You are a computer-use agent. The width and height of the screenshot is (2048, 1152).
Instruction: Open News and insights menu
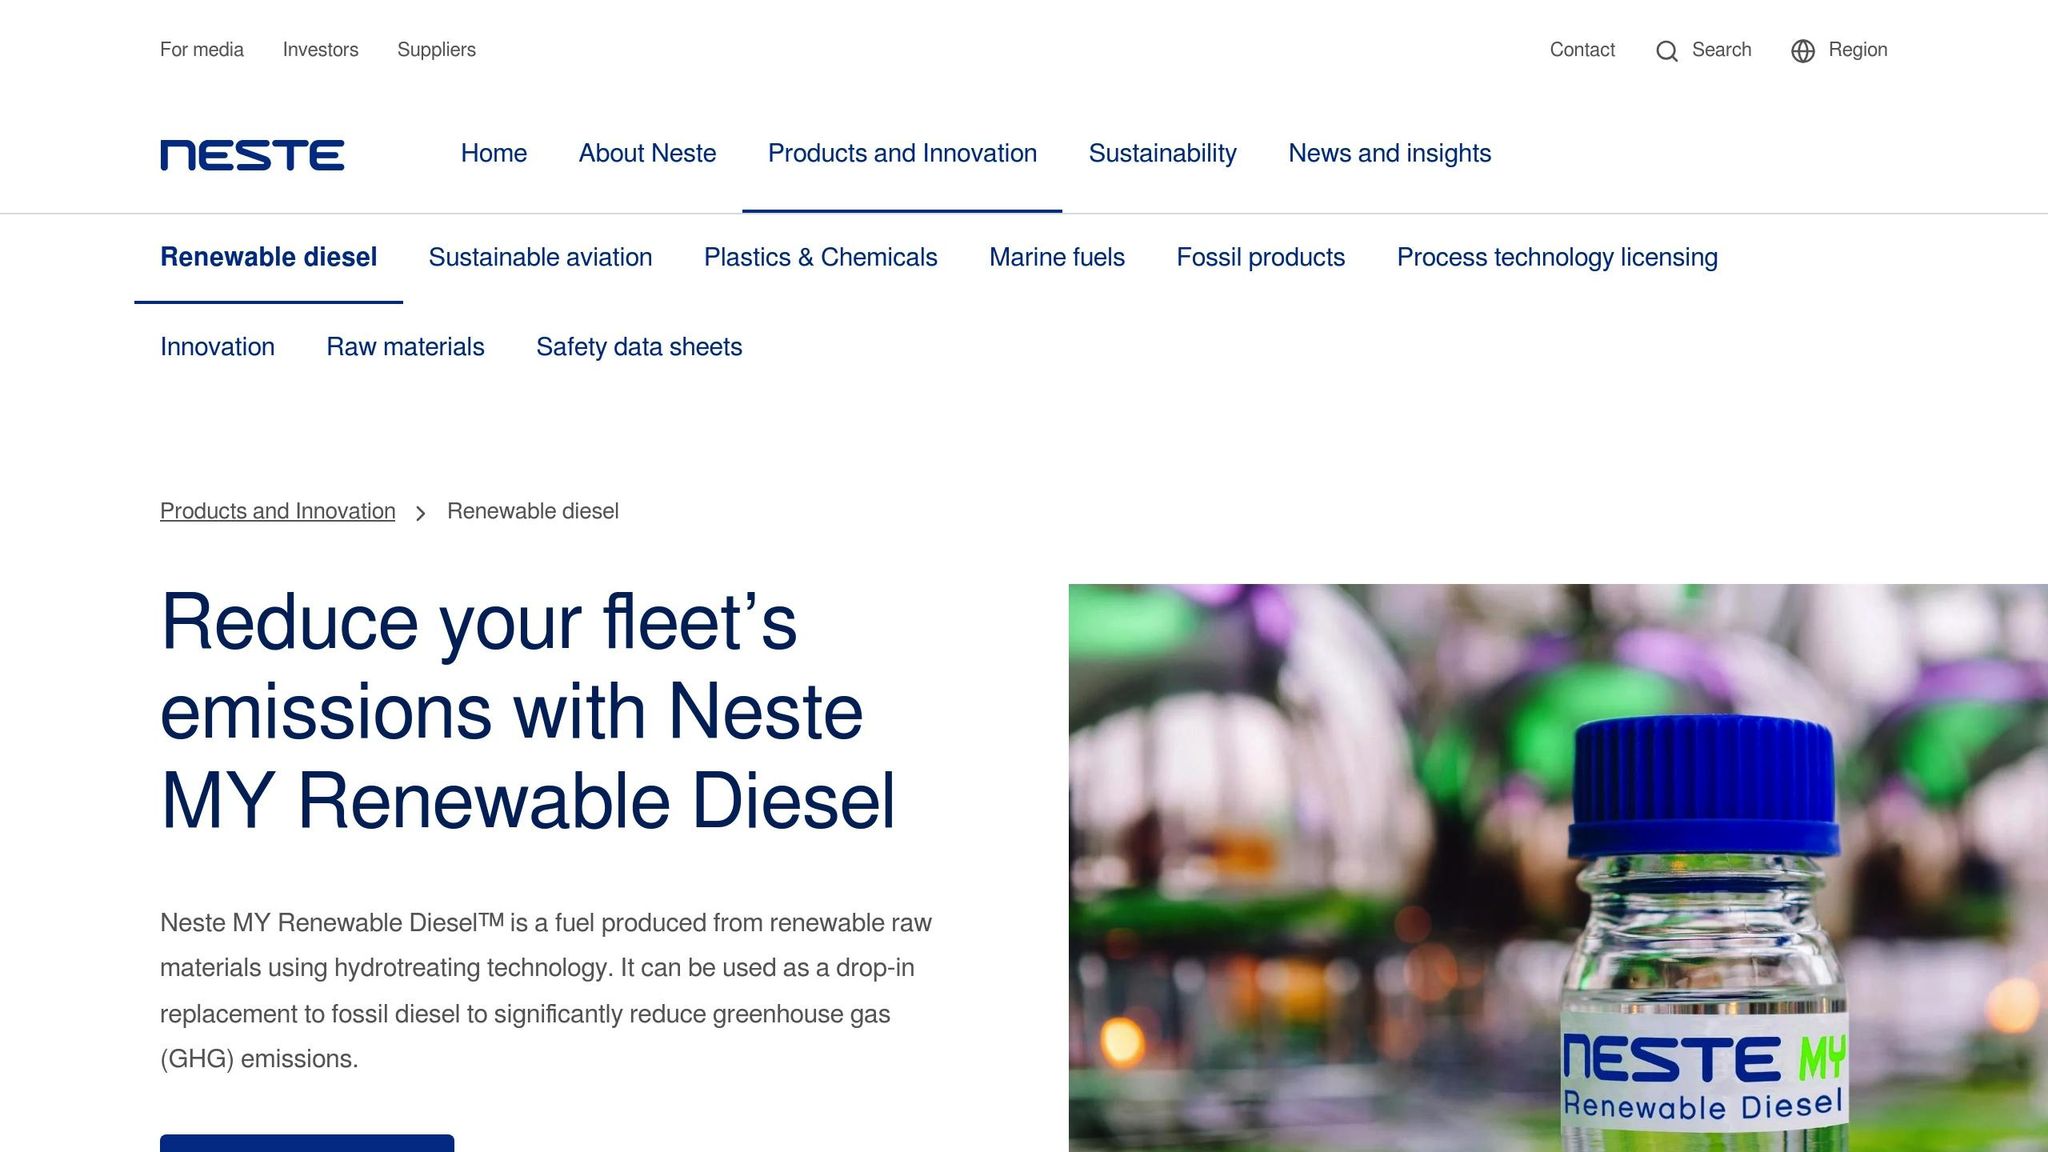pyautogui.click(x=1389, y=153)
